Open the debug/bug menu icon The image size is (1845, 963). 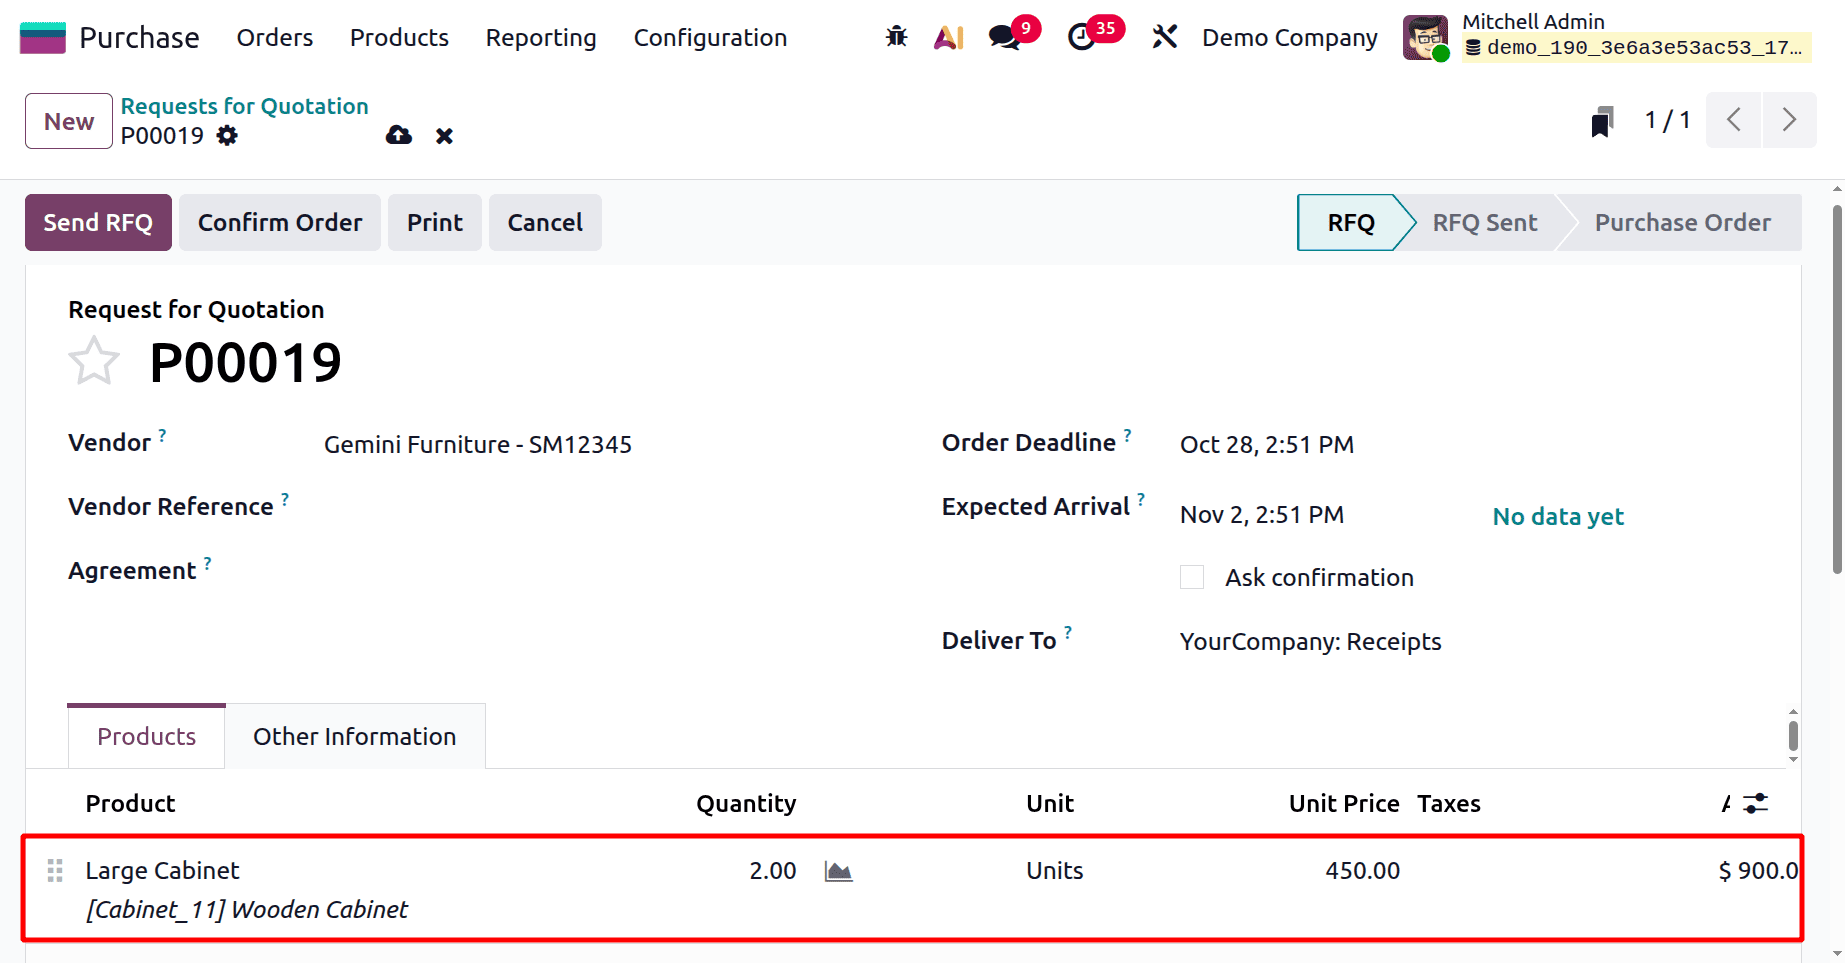pos(896,36)
